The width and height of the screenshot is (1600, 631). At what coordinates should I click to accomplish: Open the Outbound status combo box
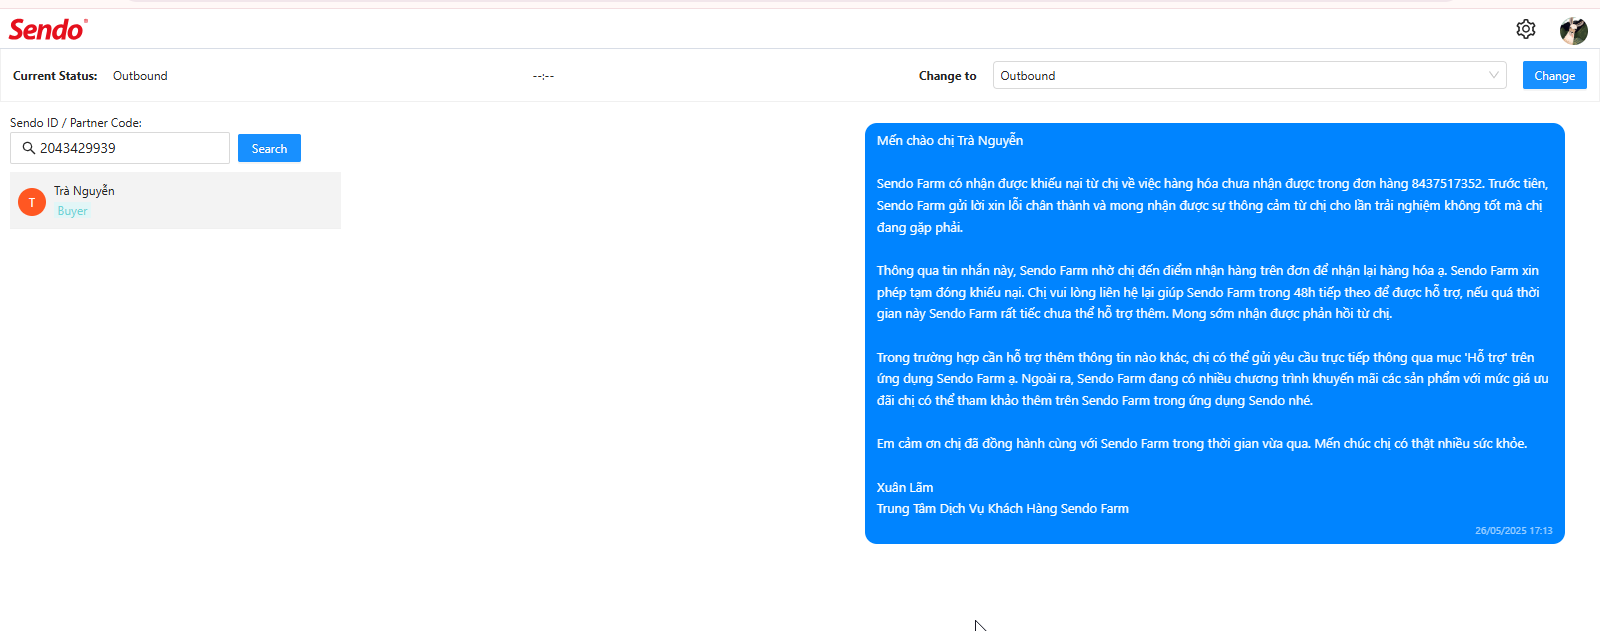coord(1249,75)
